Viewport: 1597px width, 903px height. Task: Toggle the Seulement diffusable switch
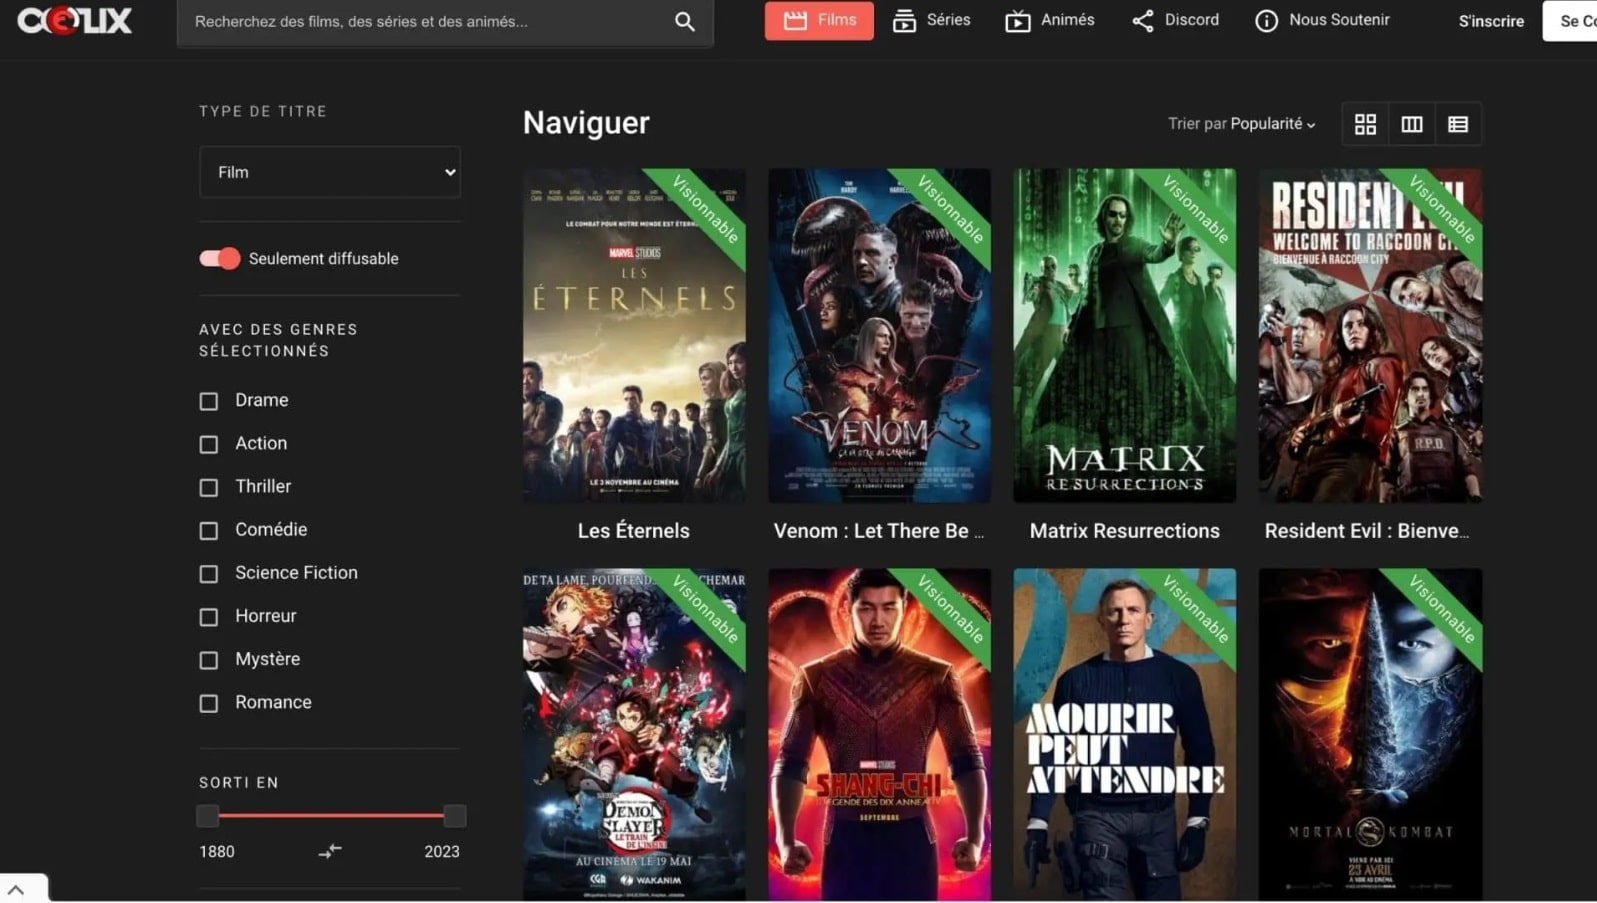[x=220, y=259]
